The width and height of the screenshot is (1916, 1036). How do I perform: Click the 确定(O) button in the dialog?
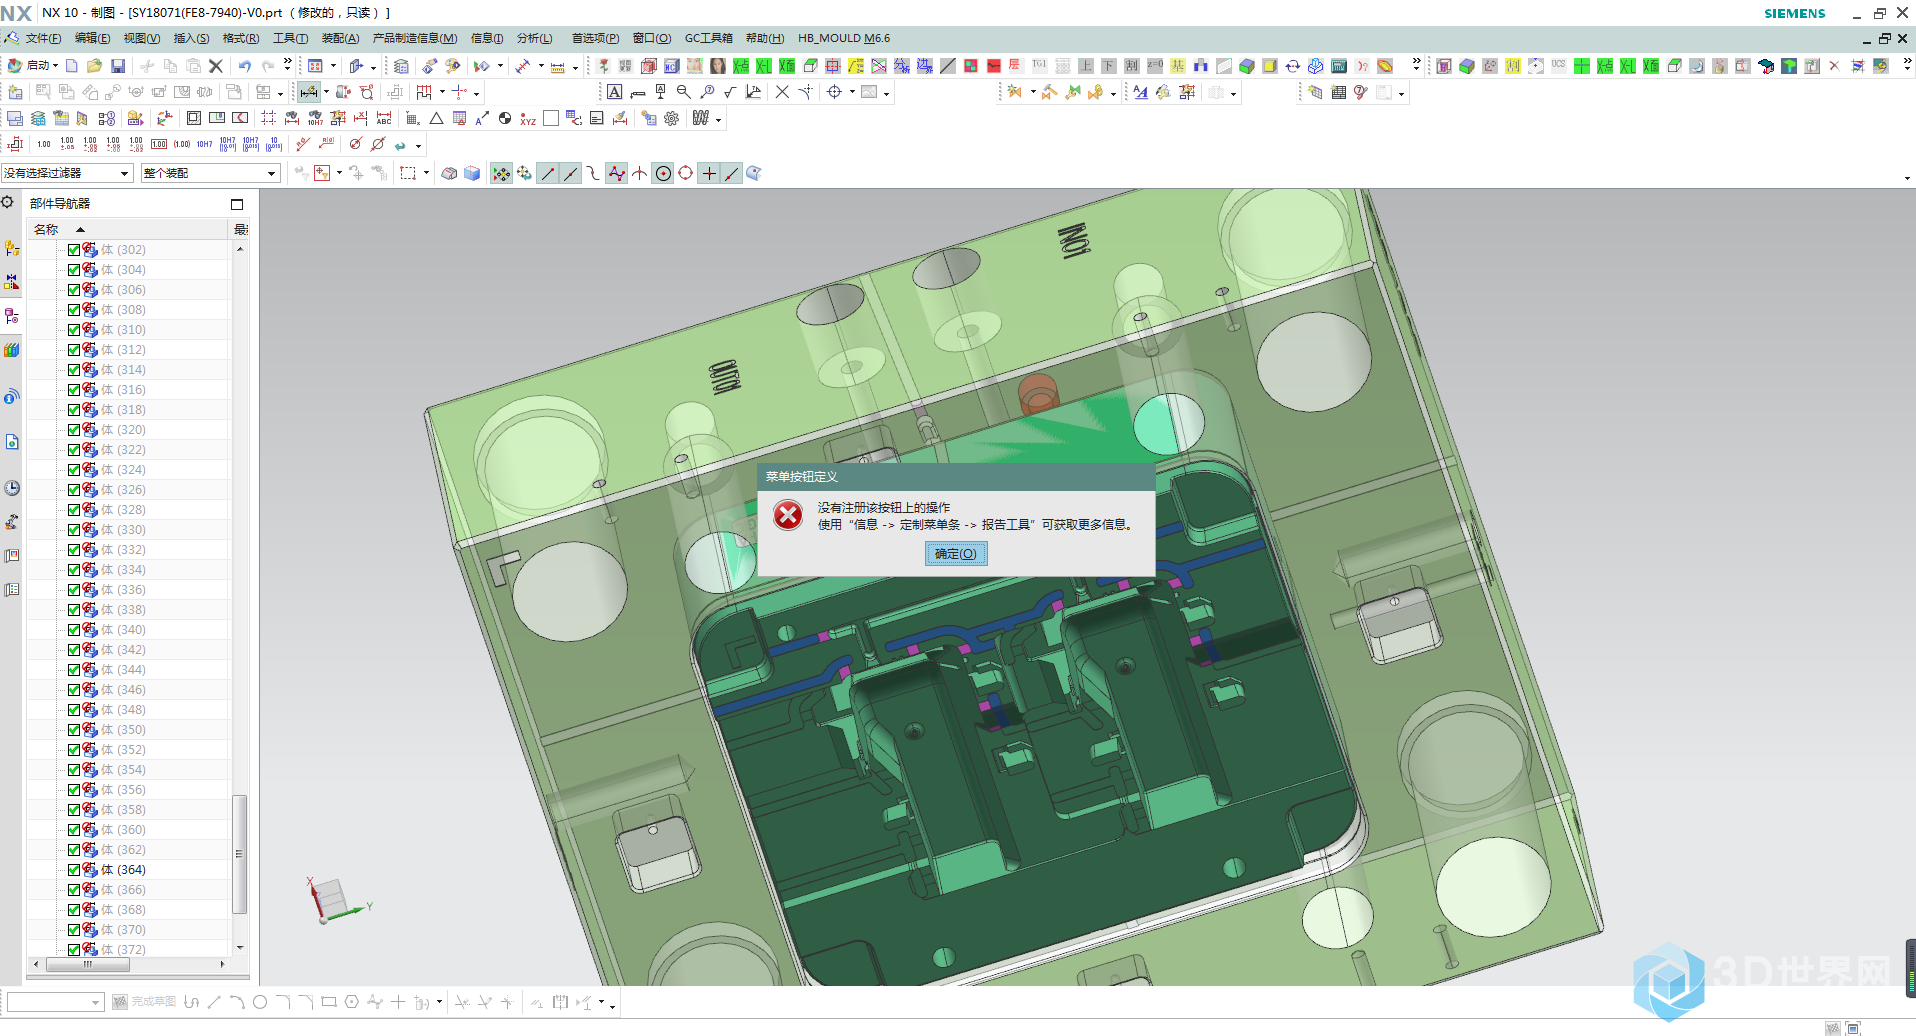[x=956, y=554]
